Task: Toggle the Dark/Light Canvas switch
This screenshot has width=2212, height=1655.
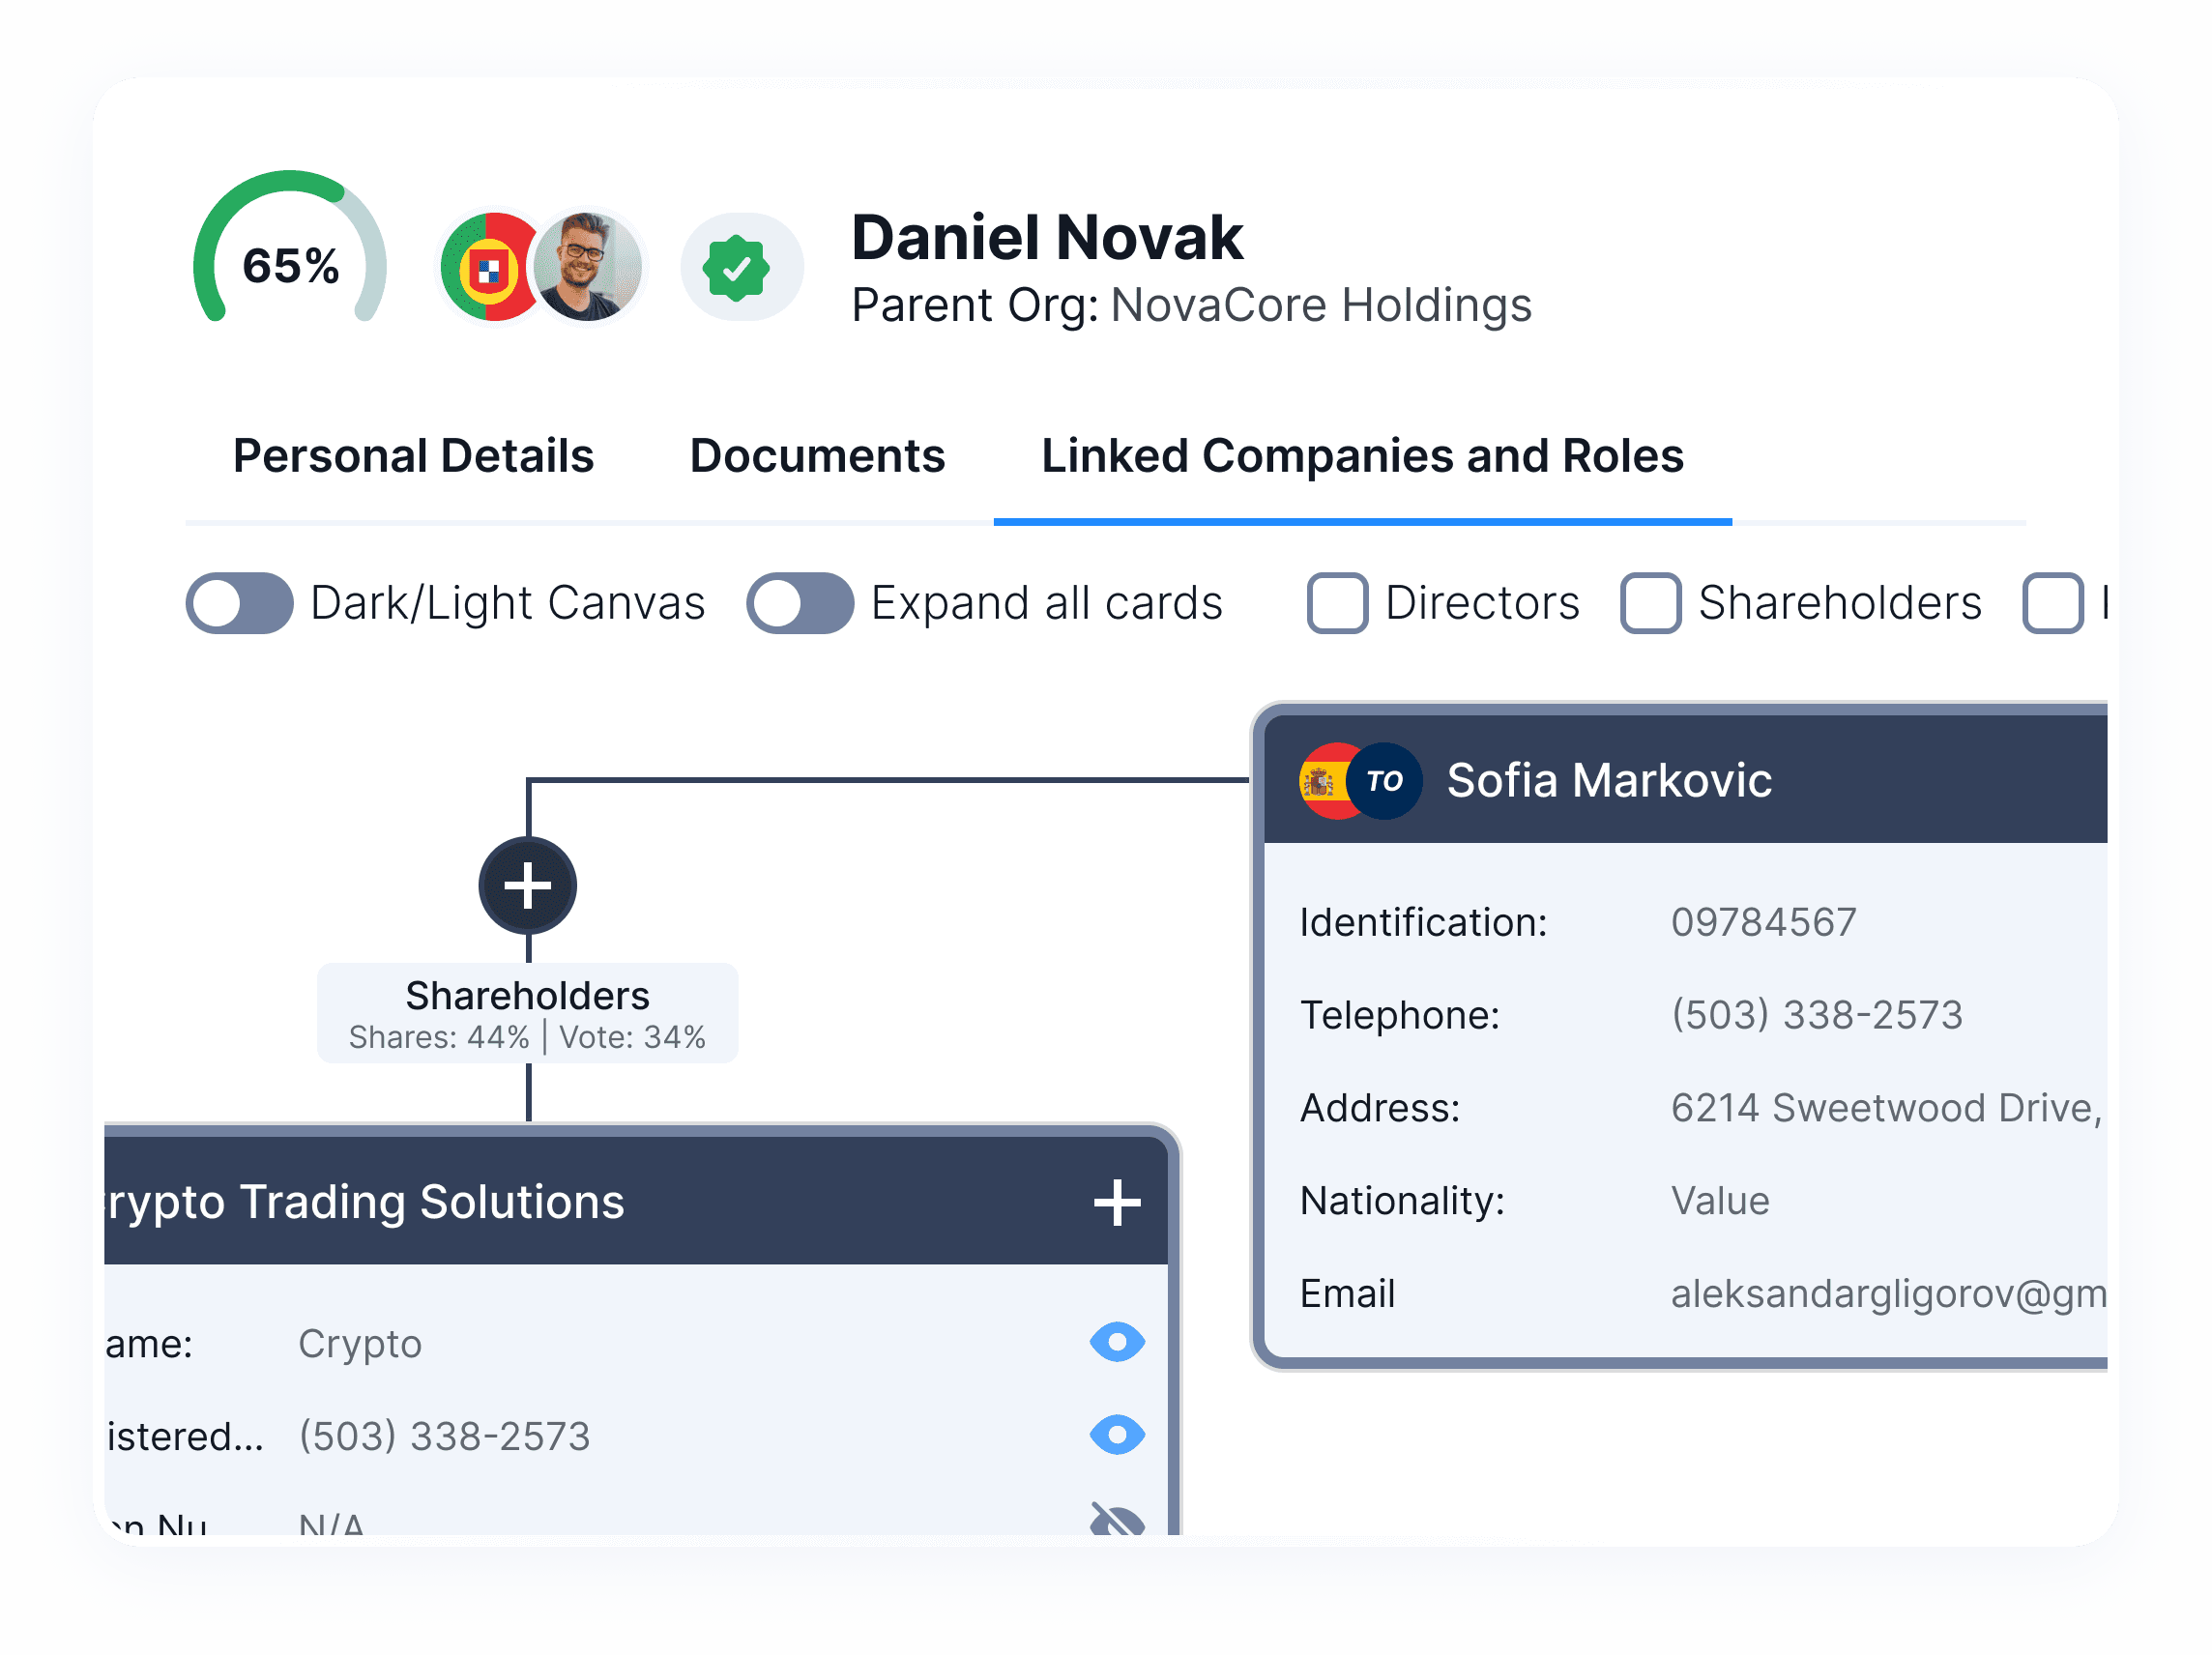Action: [239, 603]
